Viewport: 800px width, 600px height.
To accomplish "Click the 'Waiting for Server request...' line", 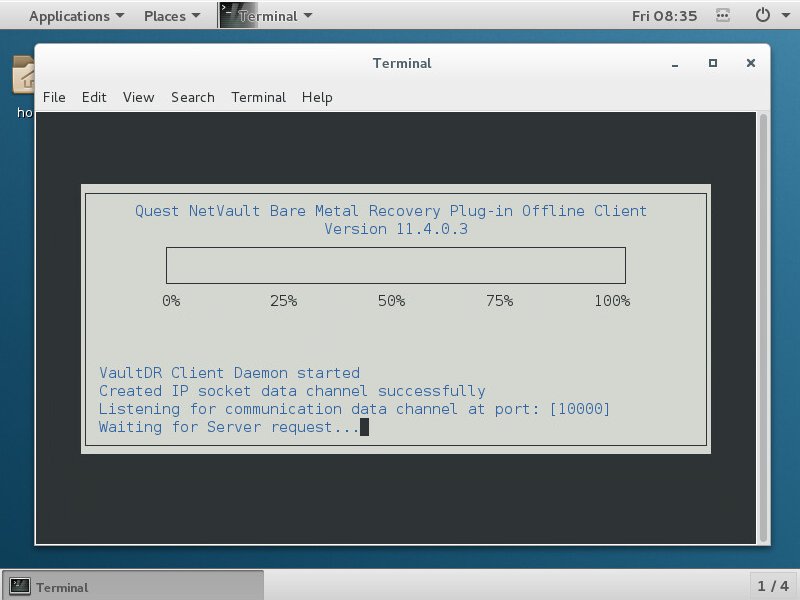I will [x=229, y=427].
